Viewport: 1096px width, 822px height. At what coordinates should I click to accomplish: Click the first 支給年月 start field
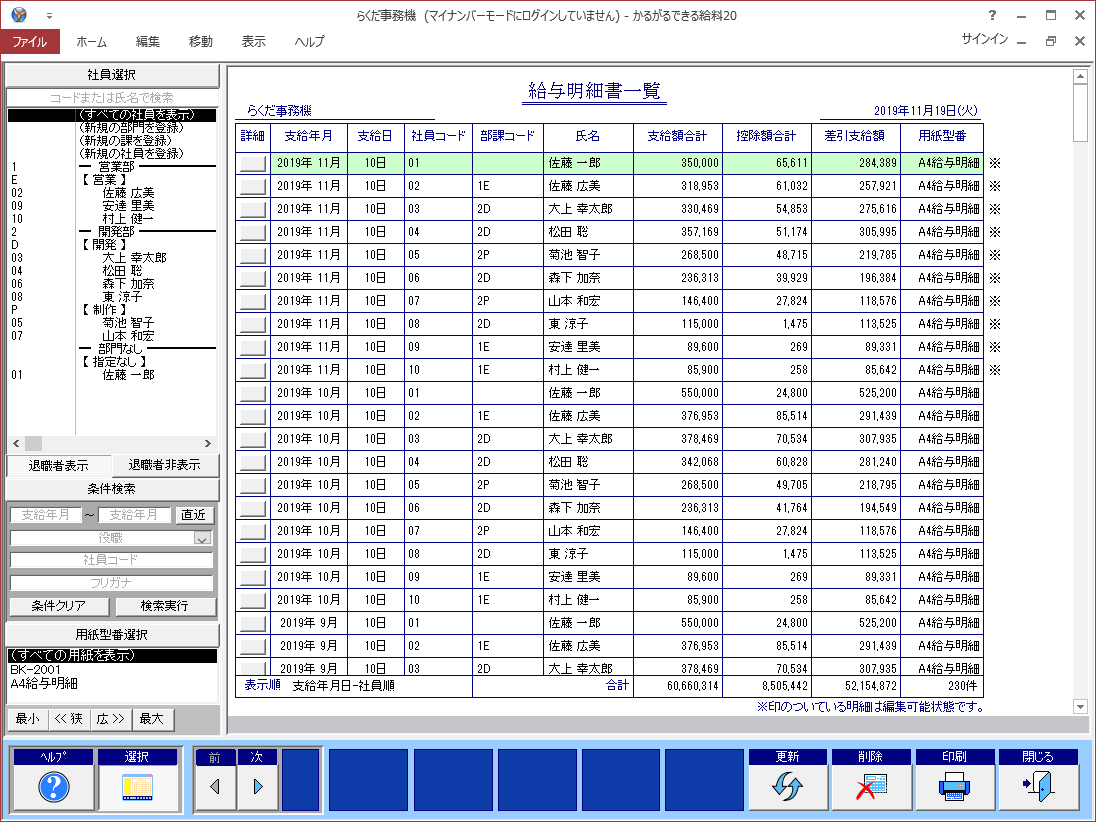point(46,515)
